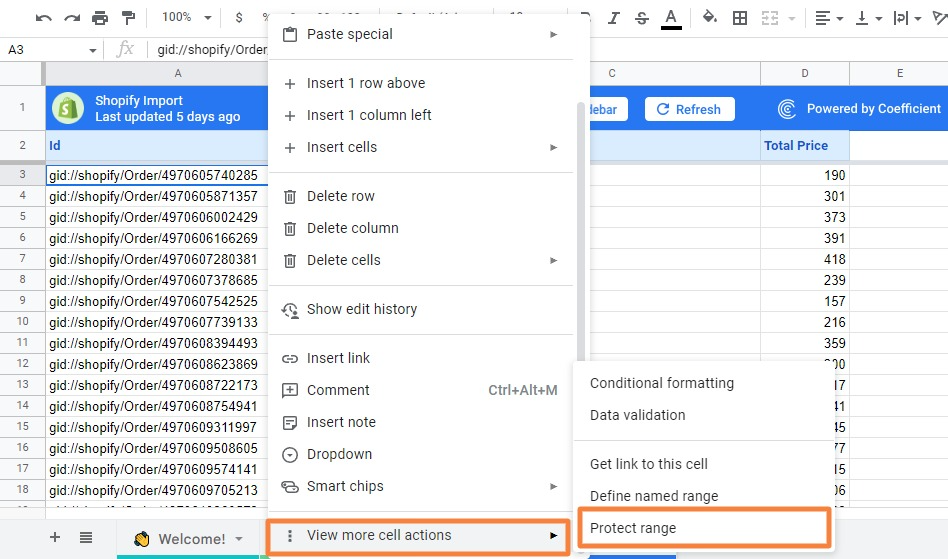Switch to the Welcome! sheet tab
This screenshot has width=948, height=559.
[189, 538]
